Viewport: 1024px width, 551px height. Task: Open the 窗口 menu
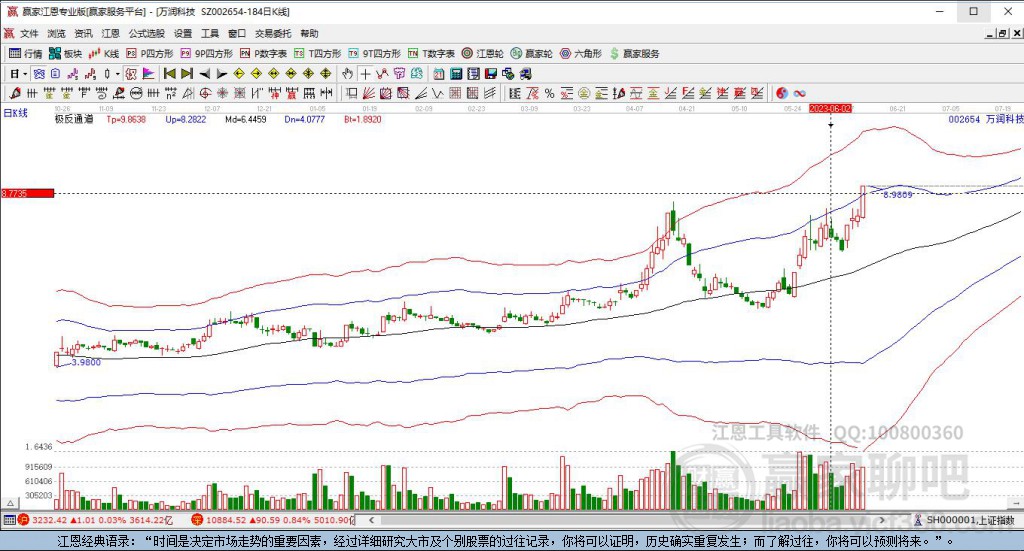pos(236,33)
